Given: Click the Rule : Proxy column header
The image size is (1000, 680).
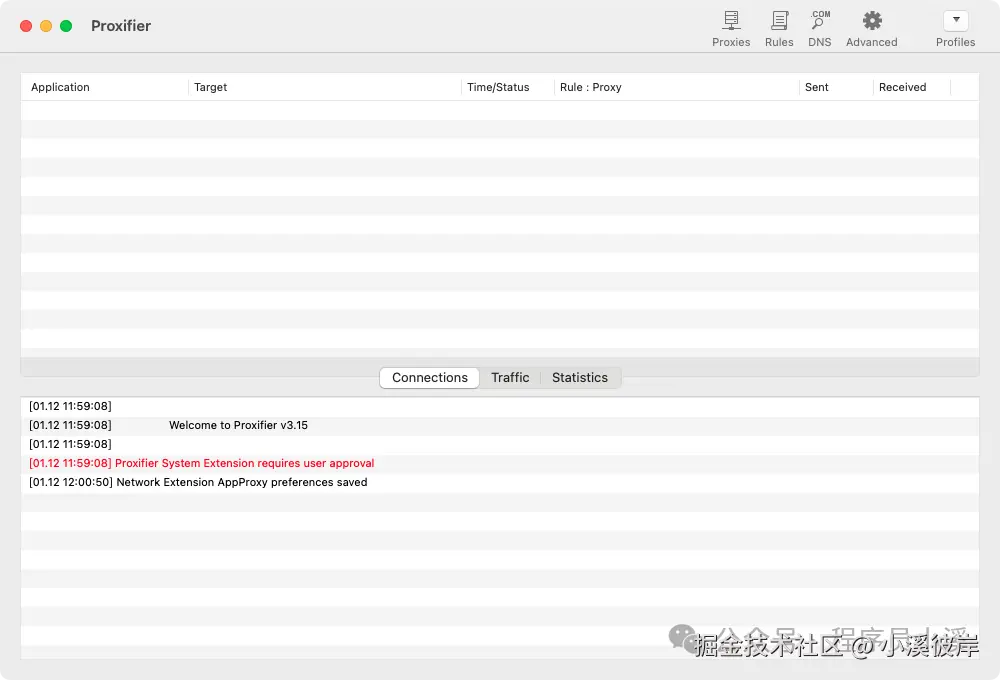Looking at the screenshot, I should (x=677, y=87).
